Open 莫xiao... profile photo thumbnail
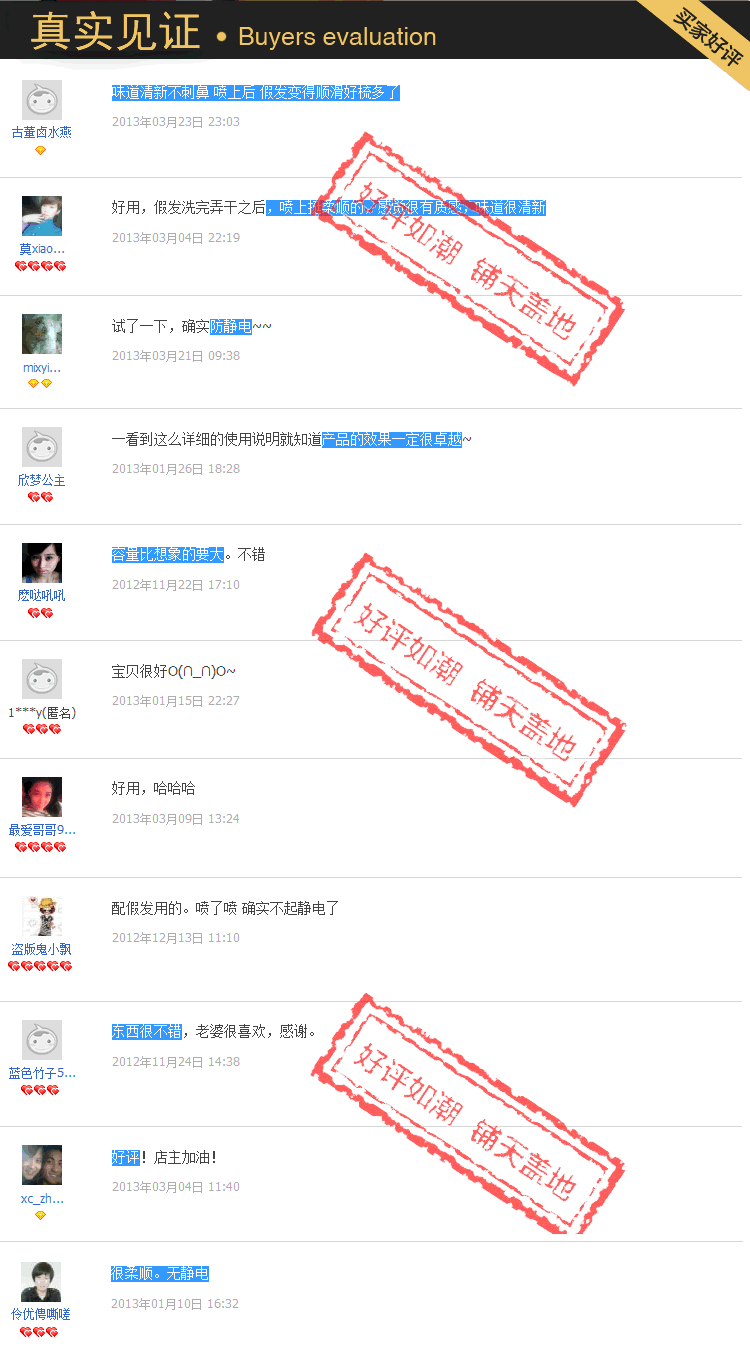Screen dimensions: 750x1362 coord(42,216)
